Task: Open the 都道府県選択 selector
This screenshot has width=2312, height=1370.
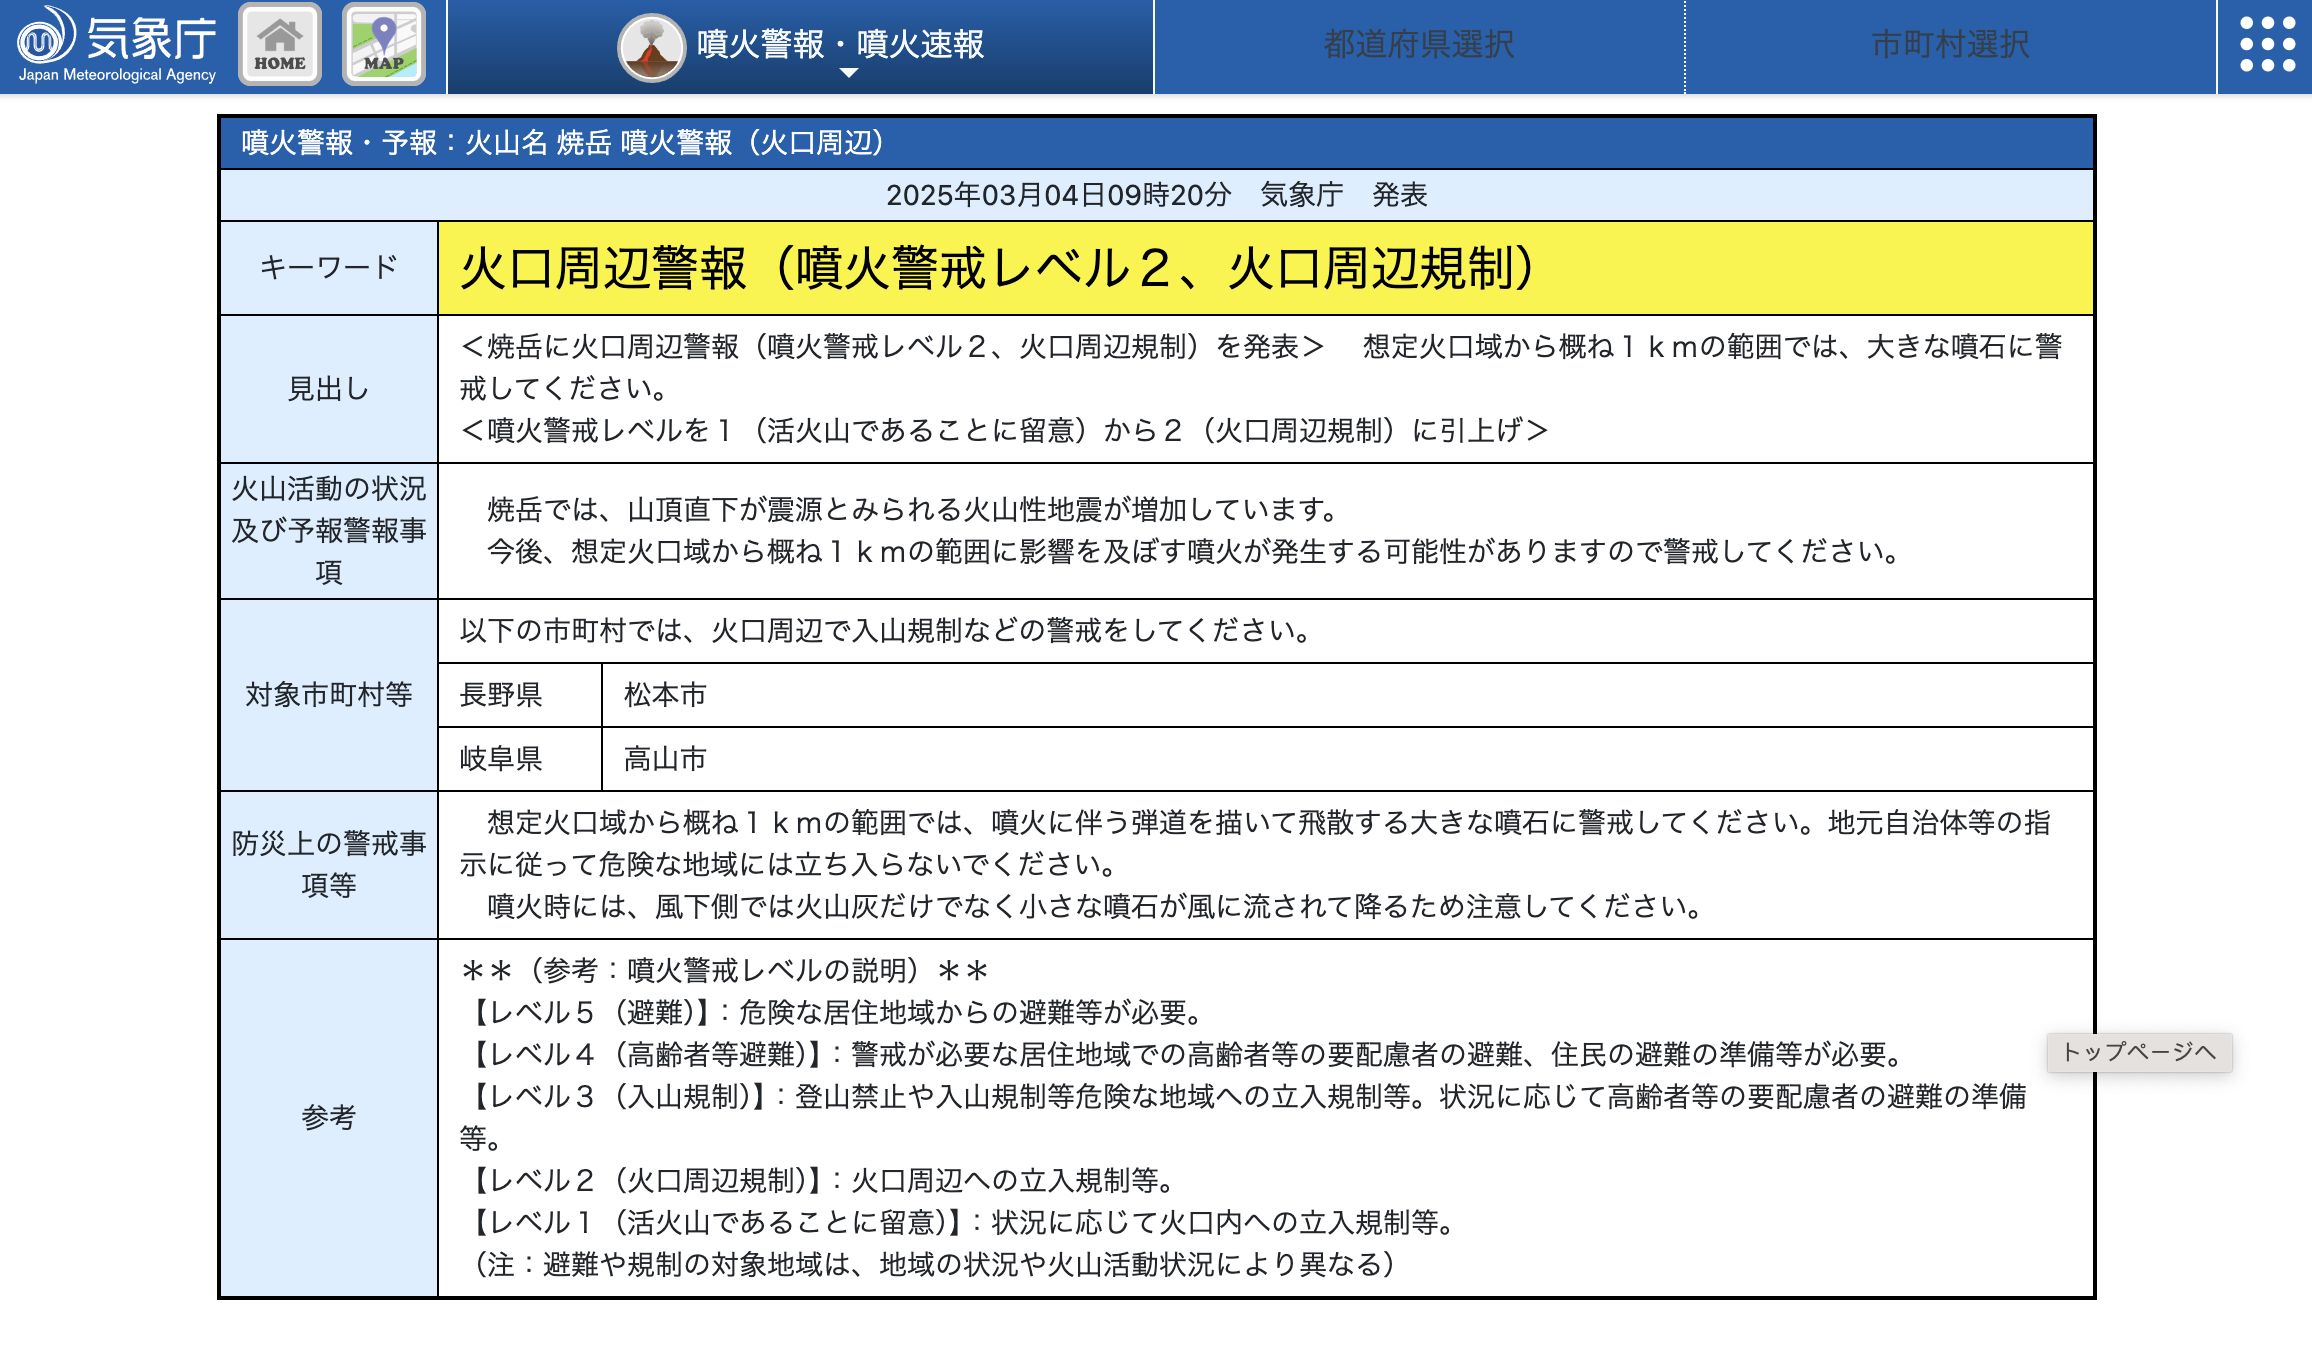Action: [1418, 45]
